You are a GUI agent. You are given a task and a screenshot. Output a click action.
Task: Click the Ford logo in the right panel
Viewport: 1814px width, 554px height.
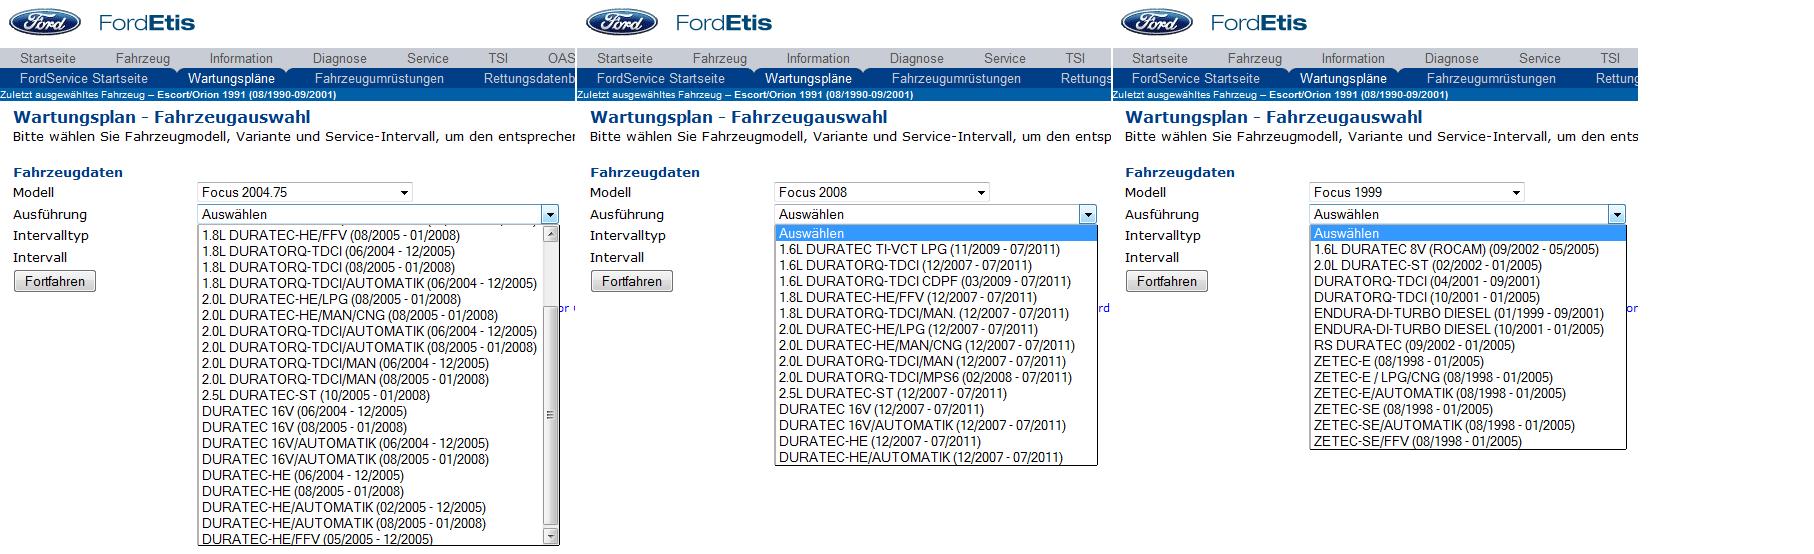tap(1157, 22)
